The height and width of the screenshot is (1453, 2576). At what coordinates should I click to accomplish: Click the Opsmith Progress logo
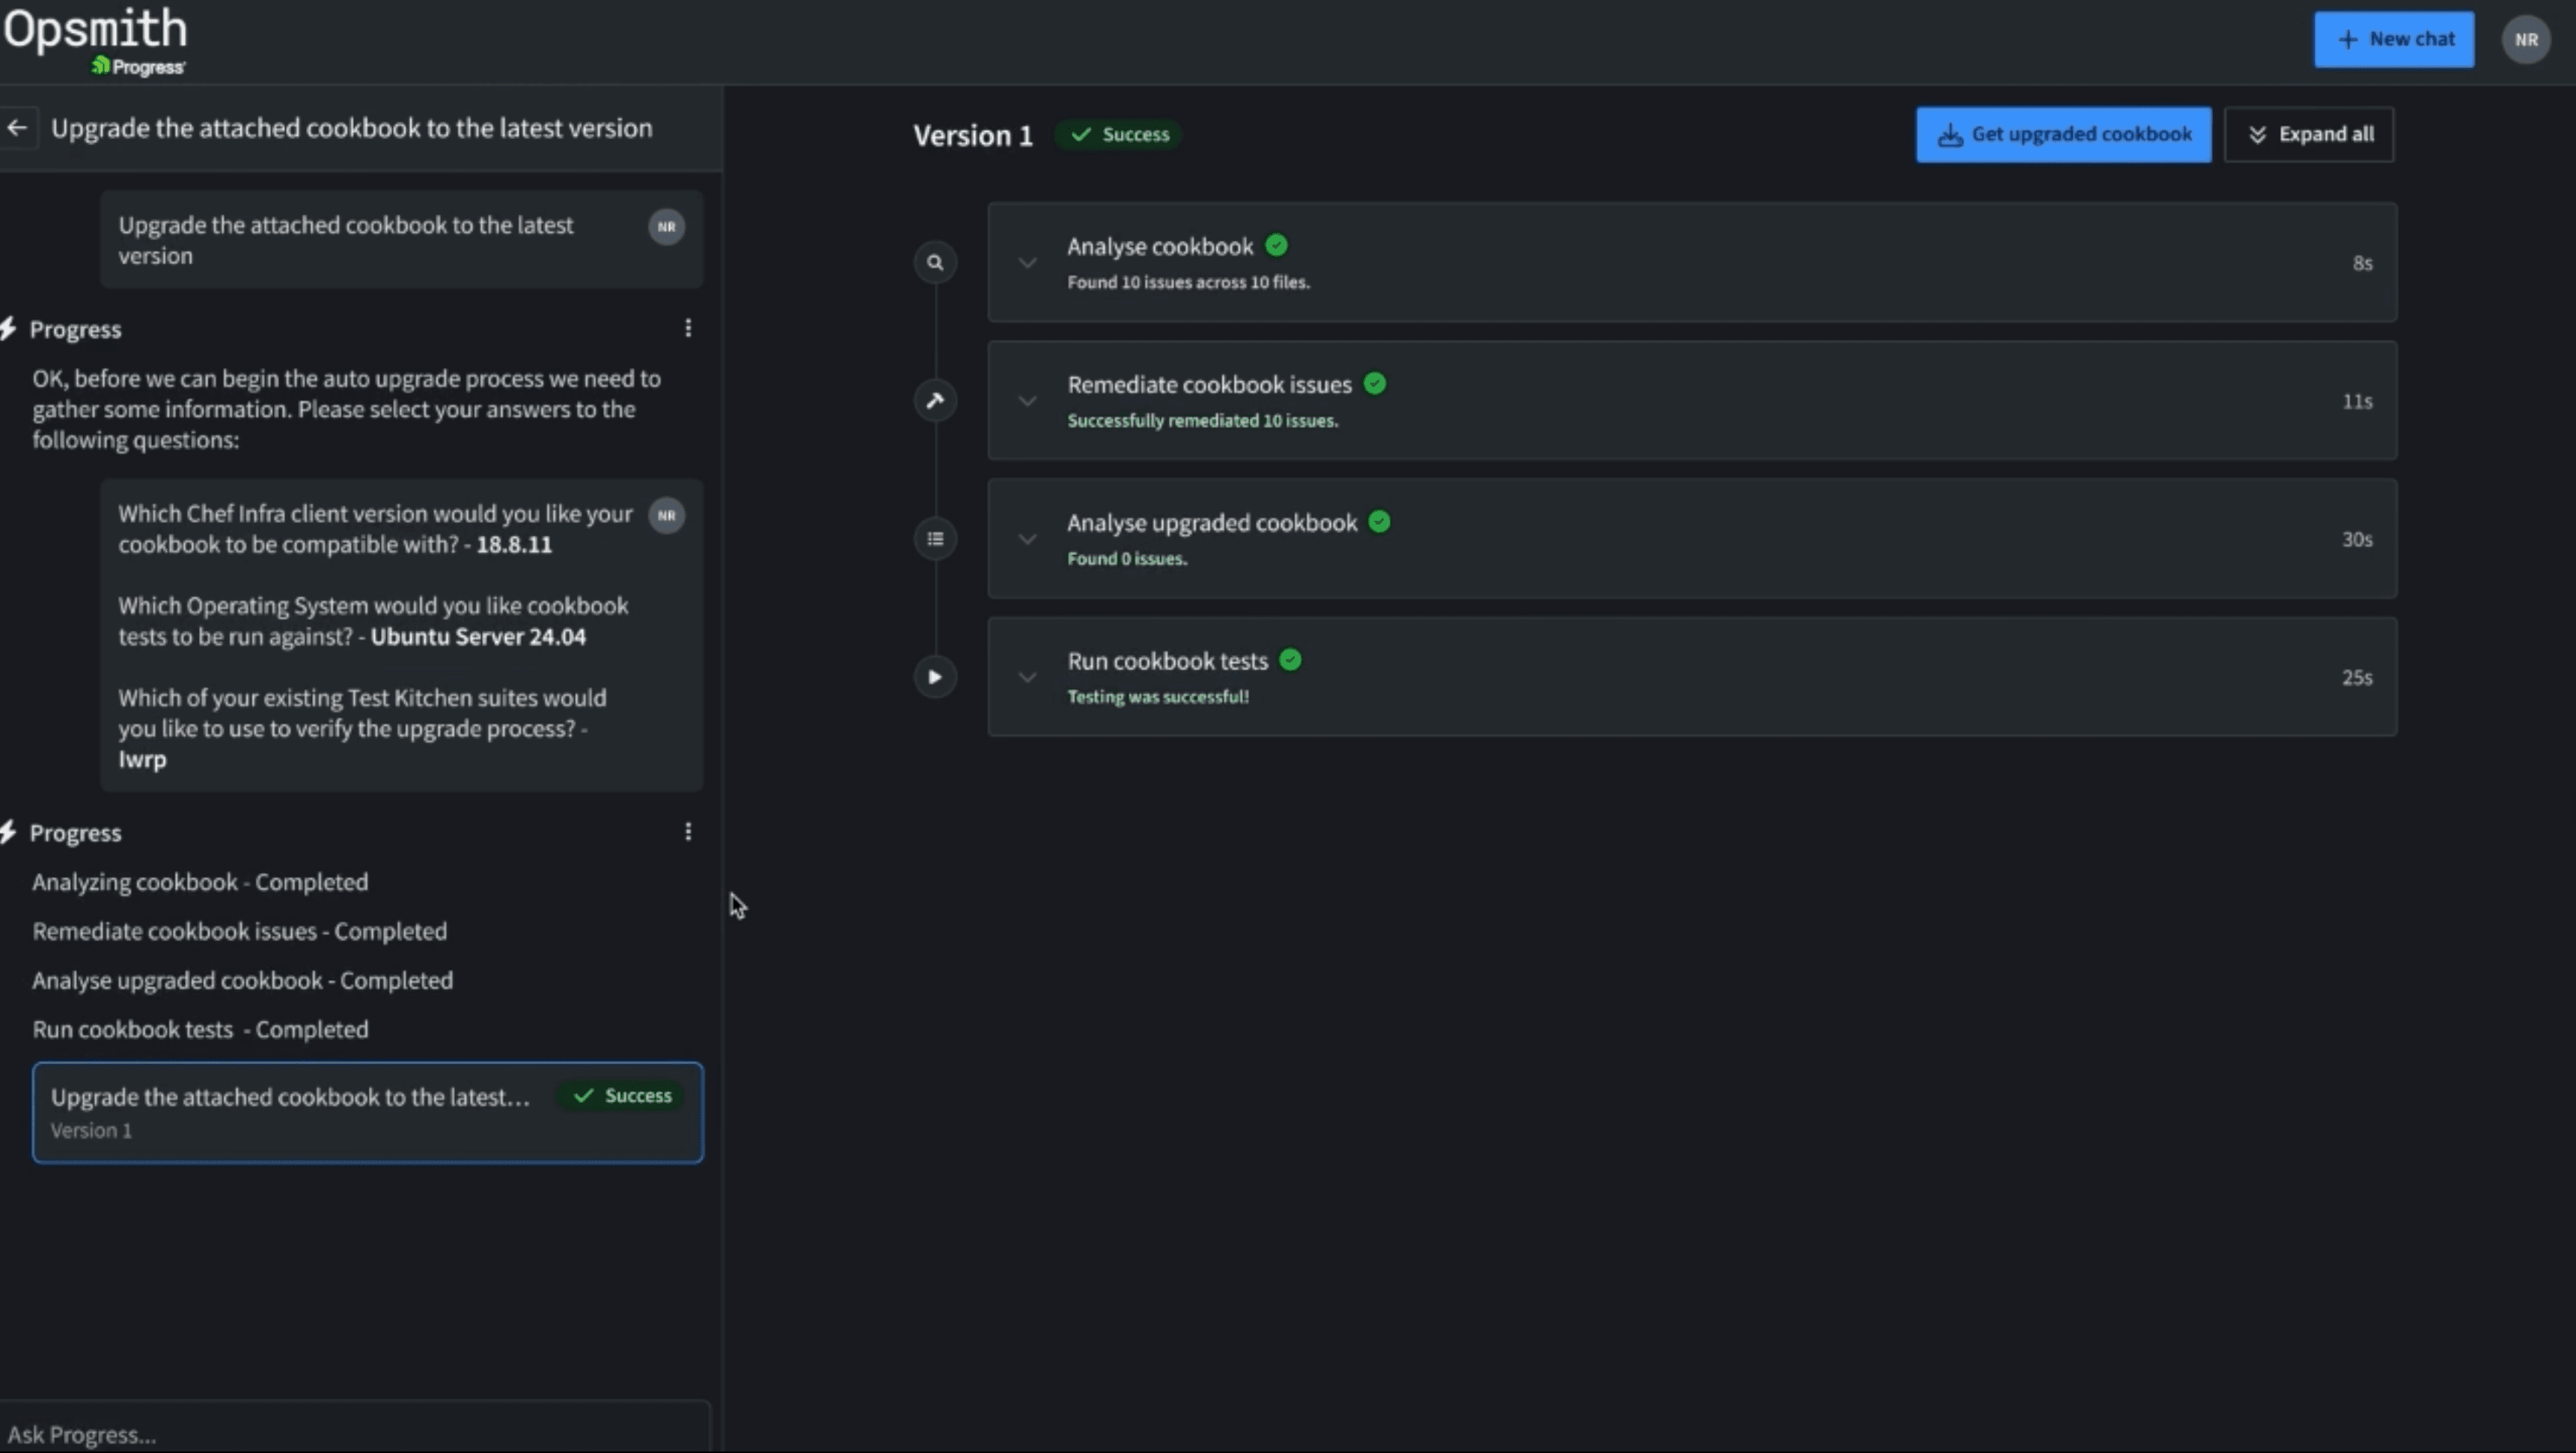click(x=96, y=40)
